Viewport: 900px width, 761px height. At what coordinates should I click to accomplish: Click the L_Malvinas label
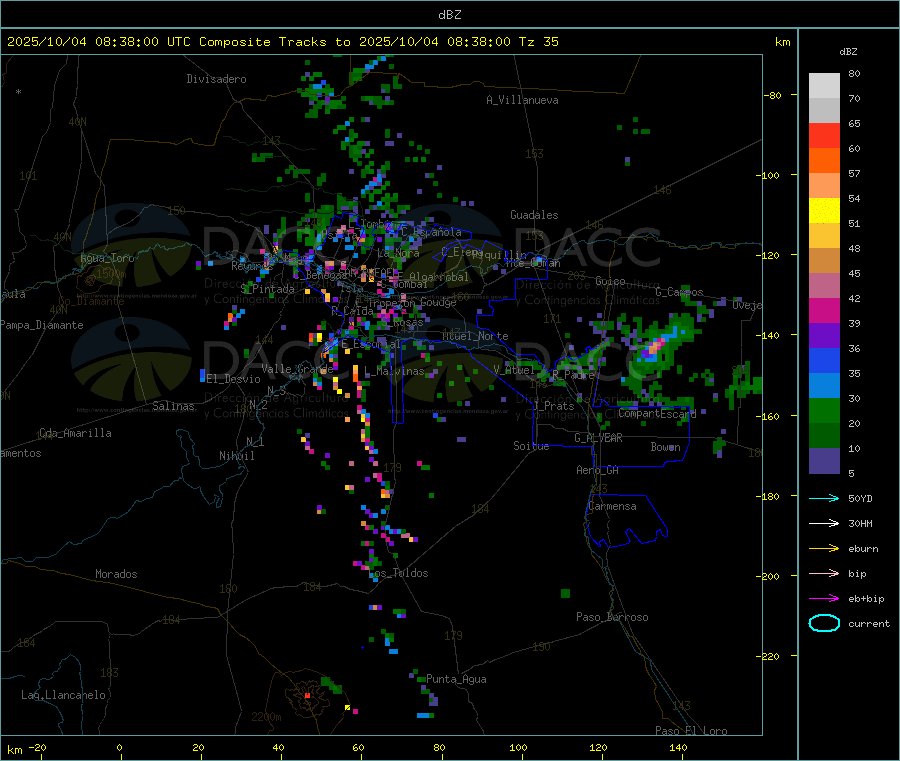coord(394,371)
